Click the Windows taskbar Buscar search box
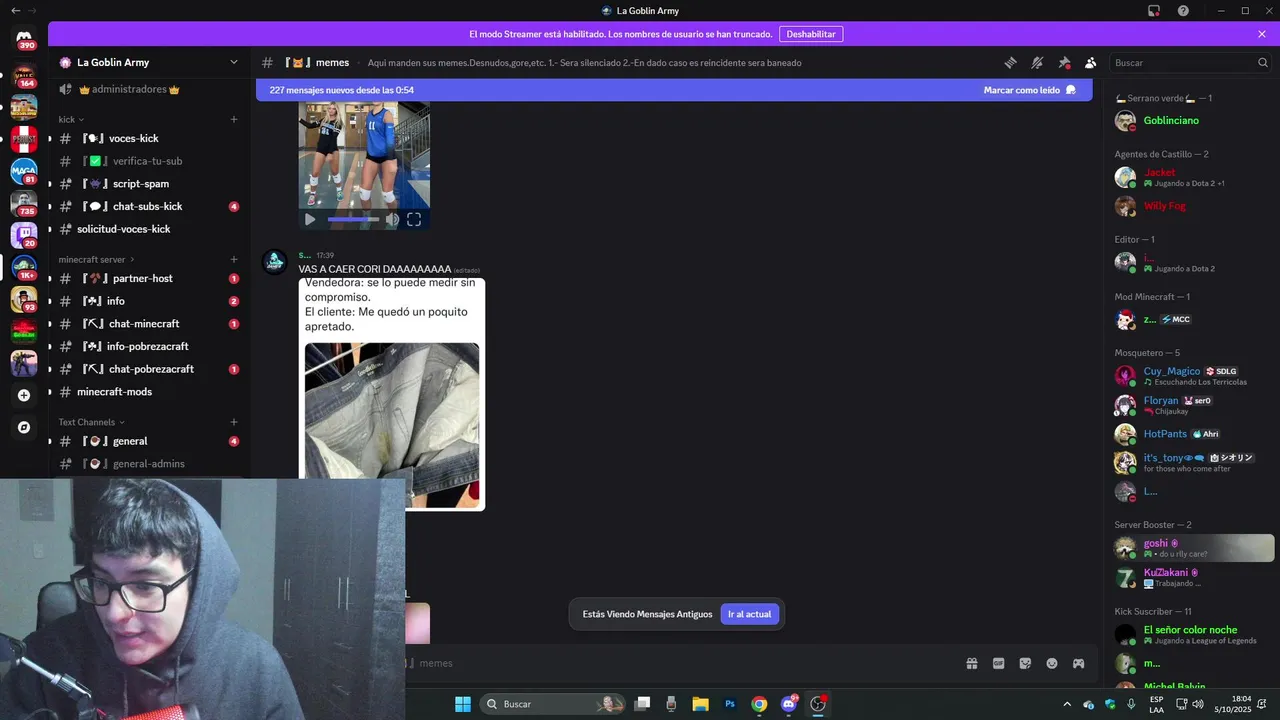Viewport: 1280px width, 720px height. tap(553, 704)
